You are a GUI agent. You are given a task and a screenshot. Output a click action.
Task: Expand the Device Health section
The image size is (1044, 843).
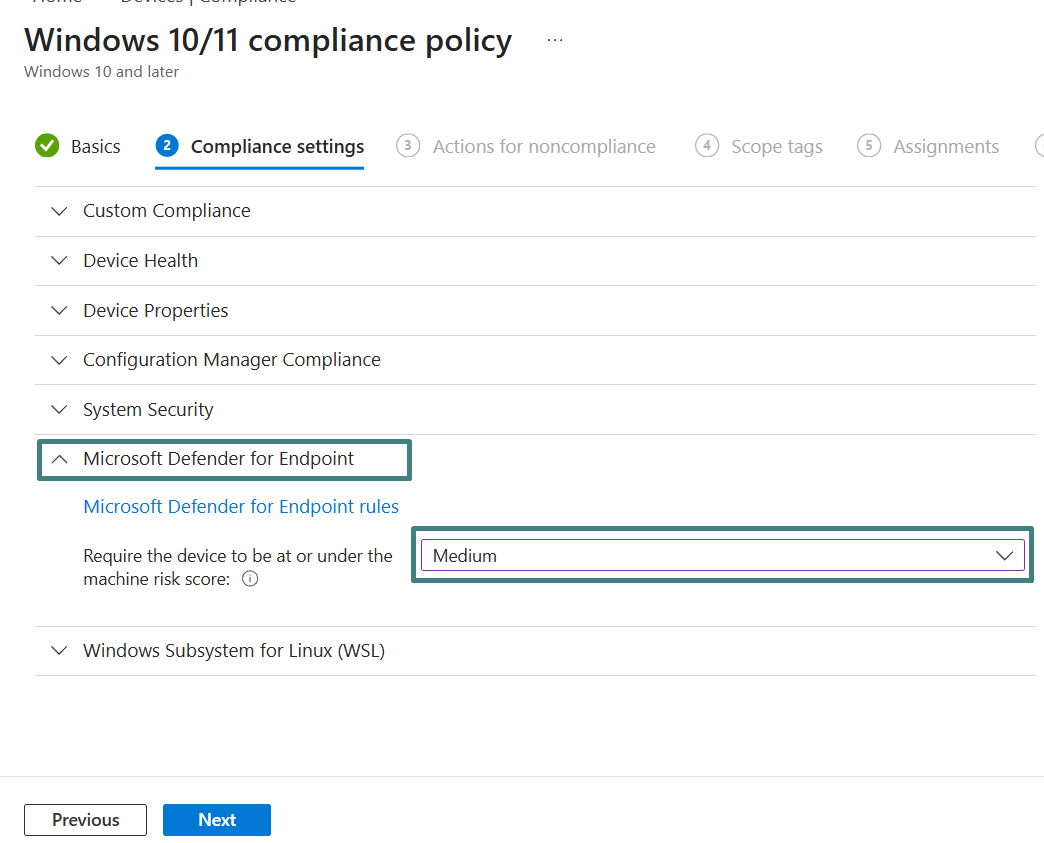point(140,261)
